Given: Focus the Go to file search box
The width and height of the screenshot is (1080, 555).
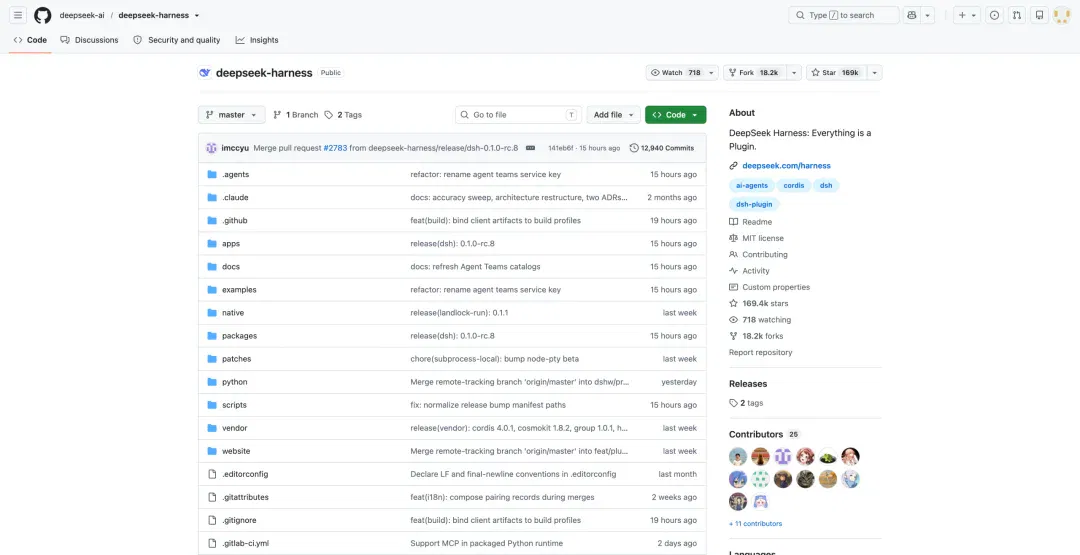Looking at the screenshot, I should coord(518,115).
